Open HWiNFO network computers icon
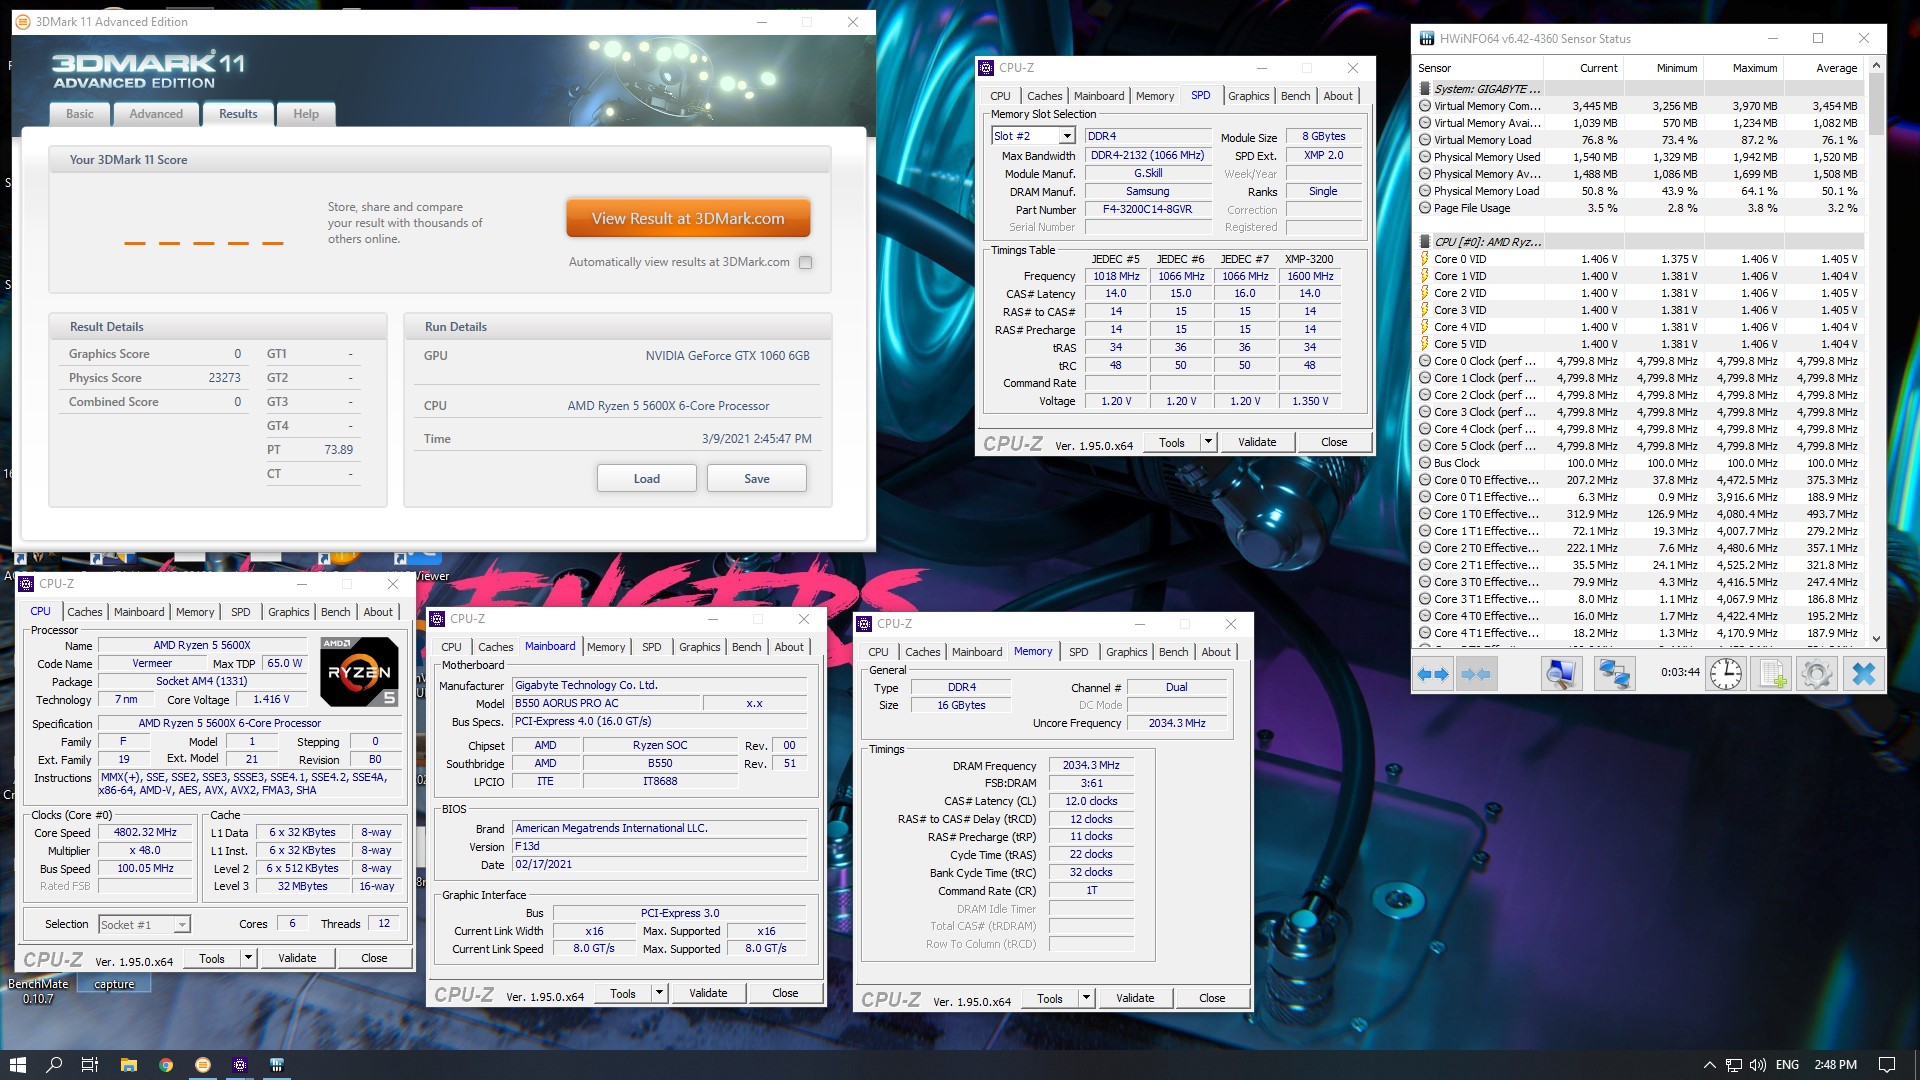This screenshot has width=1920, height=1080. pyautogui.click(x=1613, y=674)
